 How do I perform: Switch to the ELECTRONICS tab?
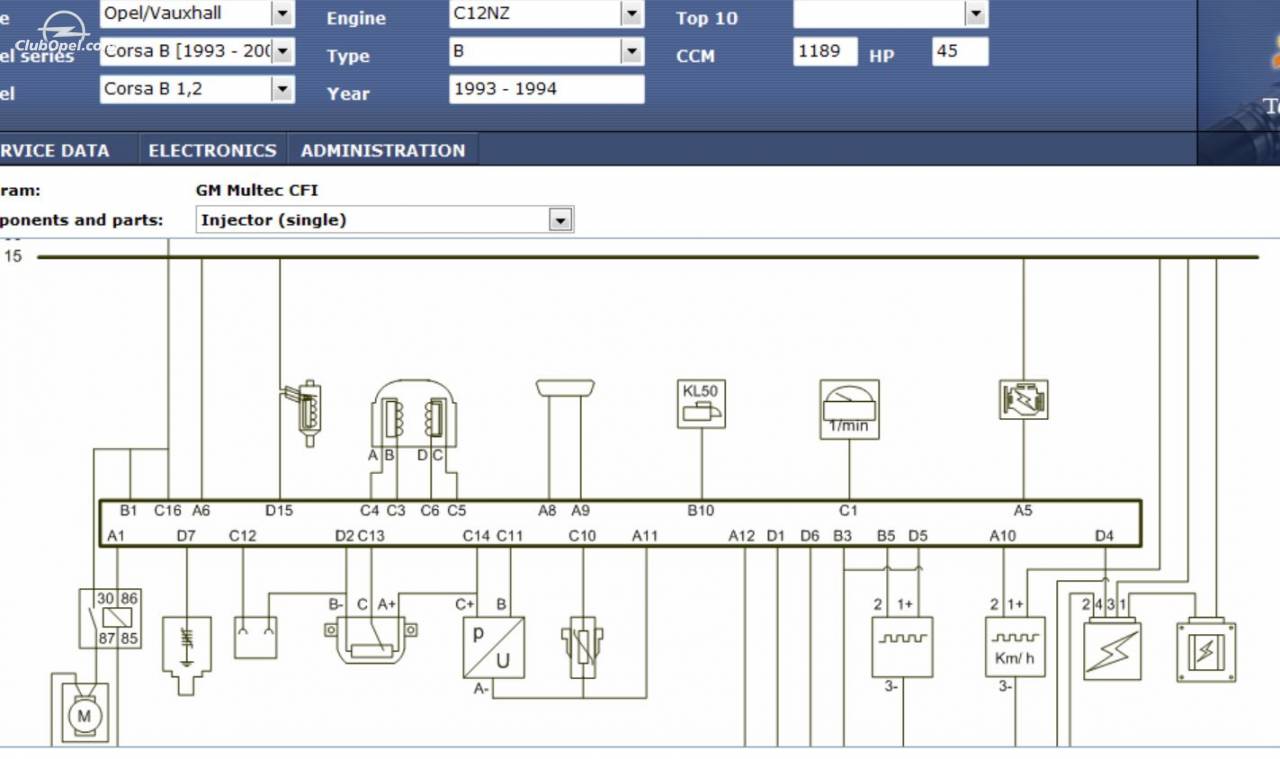pos(212,150)
